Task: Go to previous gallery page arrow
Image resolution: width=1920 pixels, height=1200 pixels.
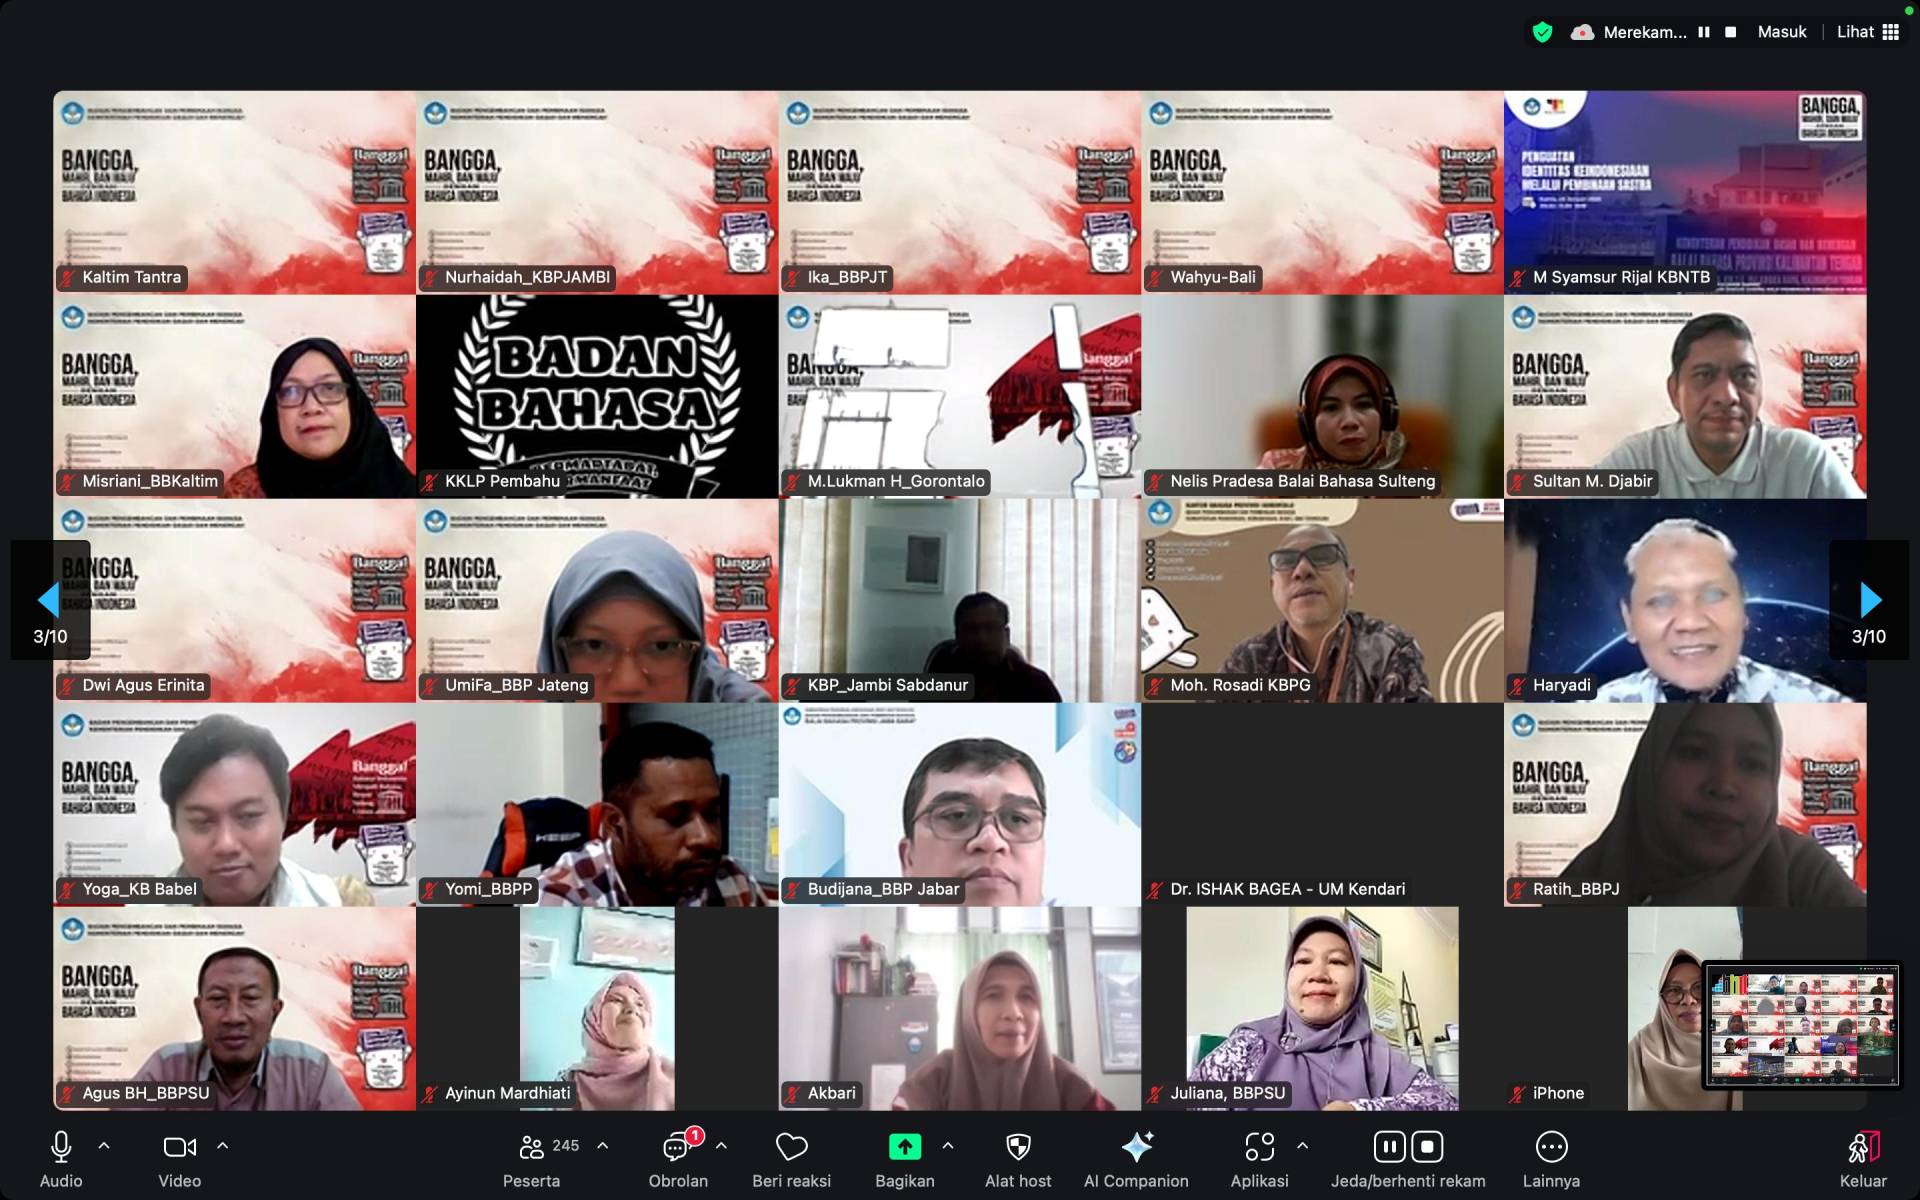Action: [x=49, y=600]
